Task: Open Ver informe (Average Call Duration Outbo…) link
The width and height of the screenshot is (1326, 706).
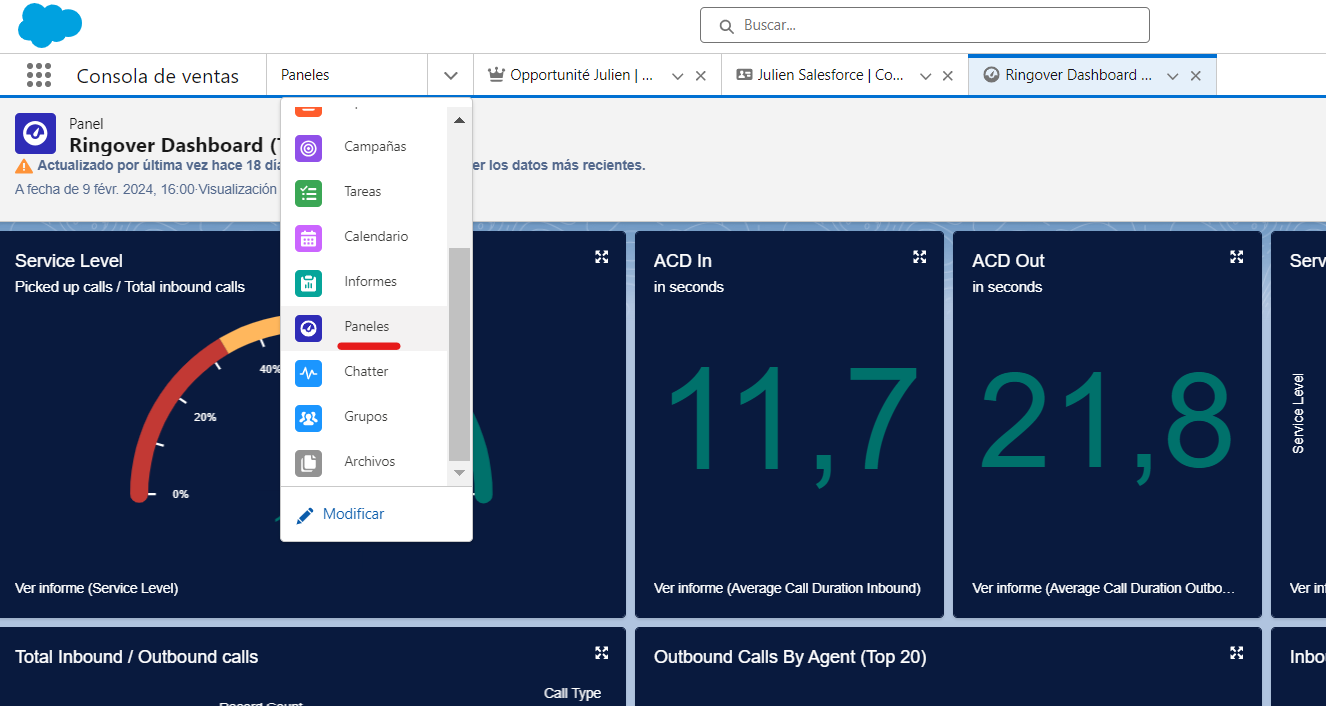Action: pos(1103,588)
